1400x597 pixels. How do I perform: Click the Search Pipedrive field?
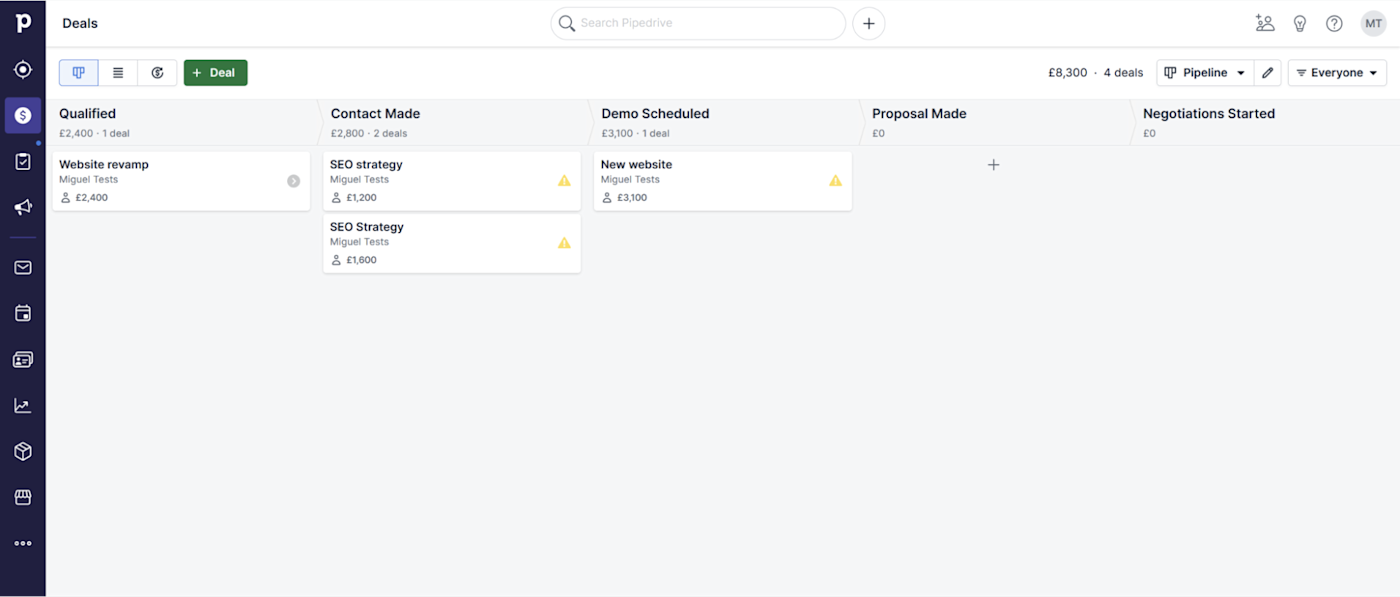698,23
